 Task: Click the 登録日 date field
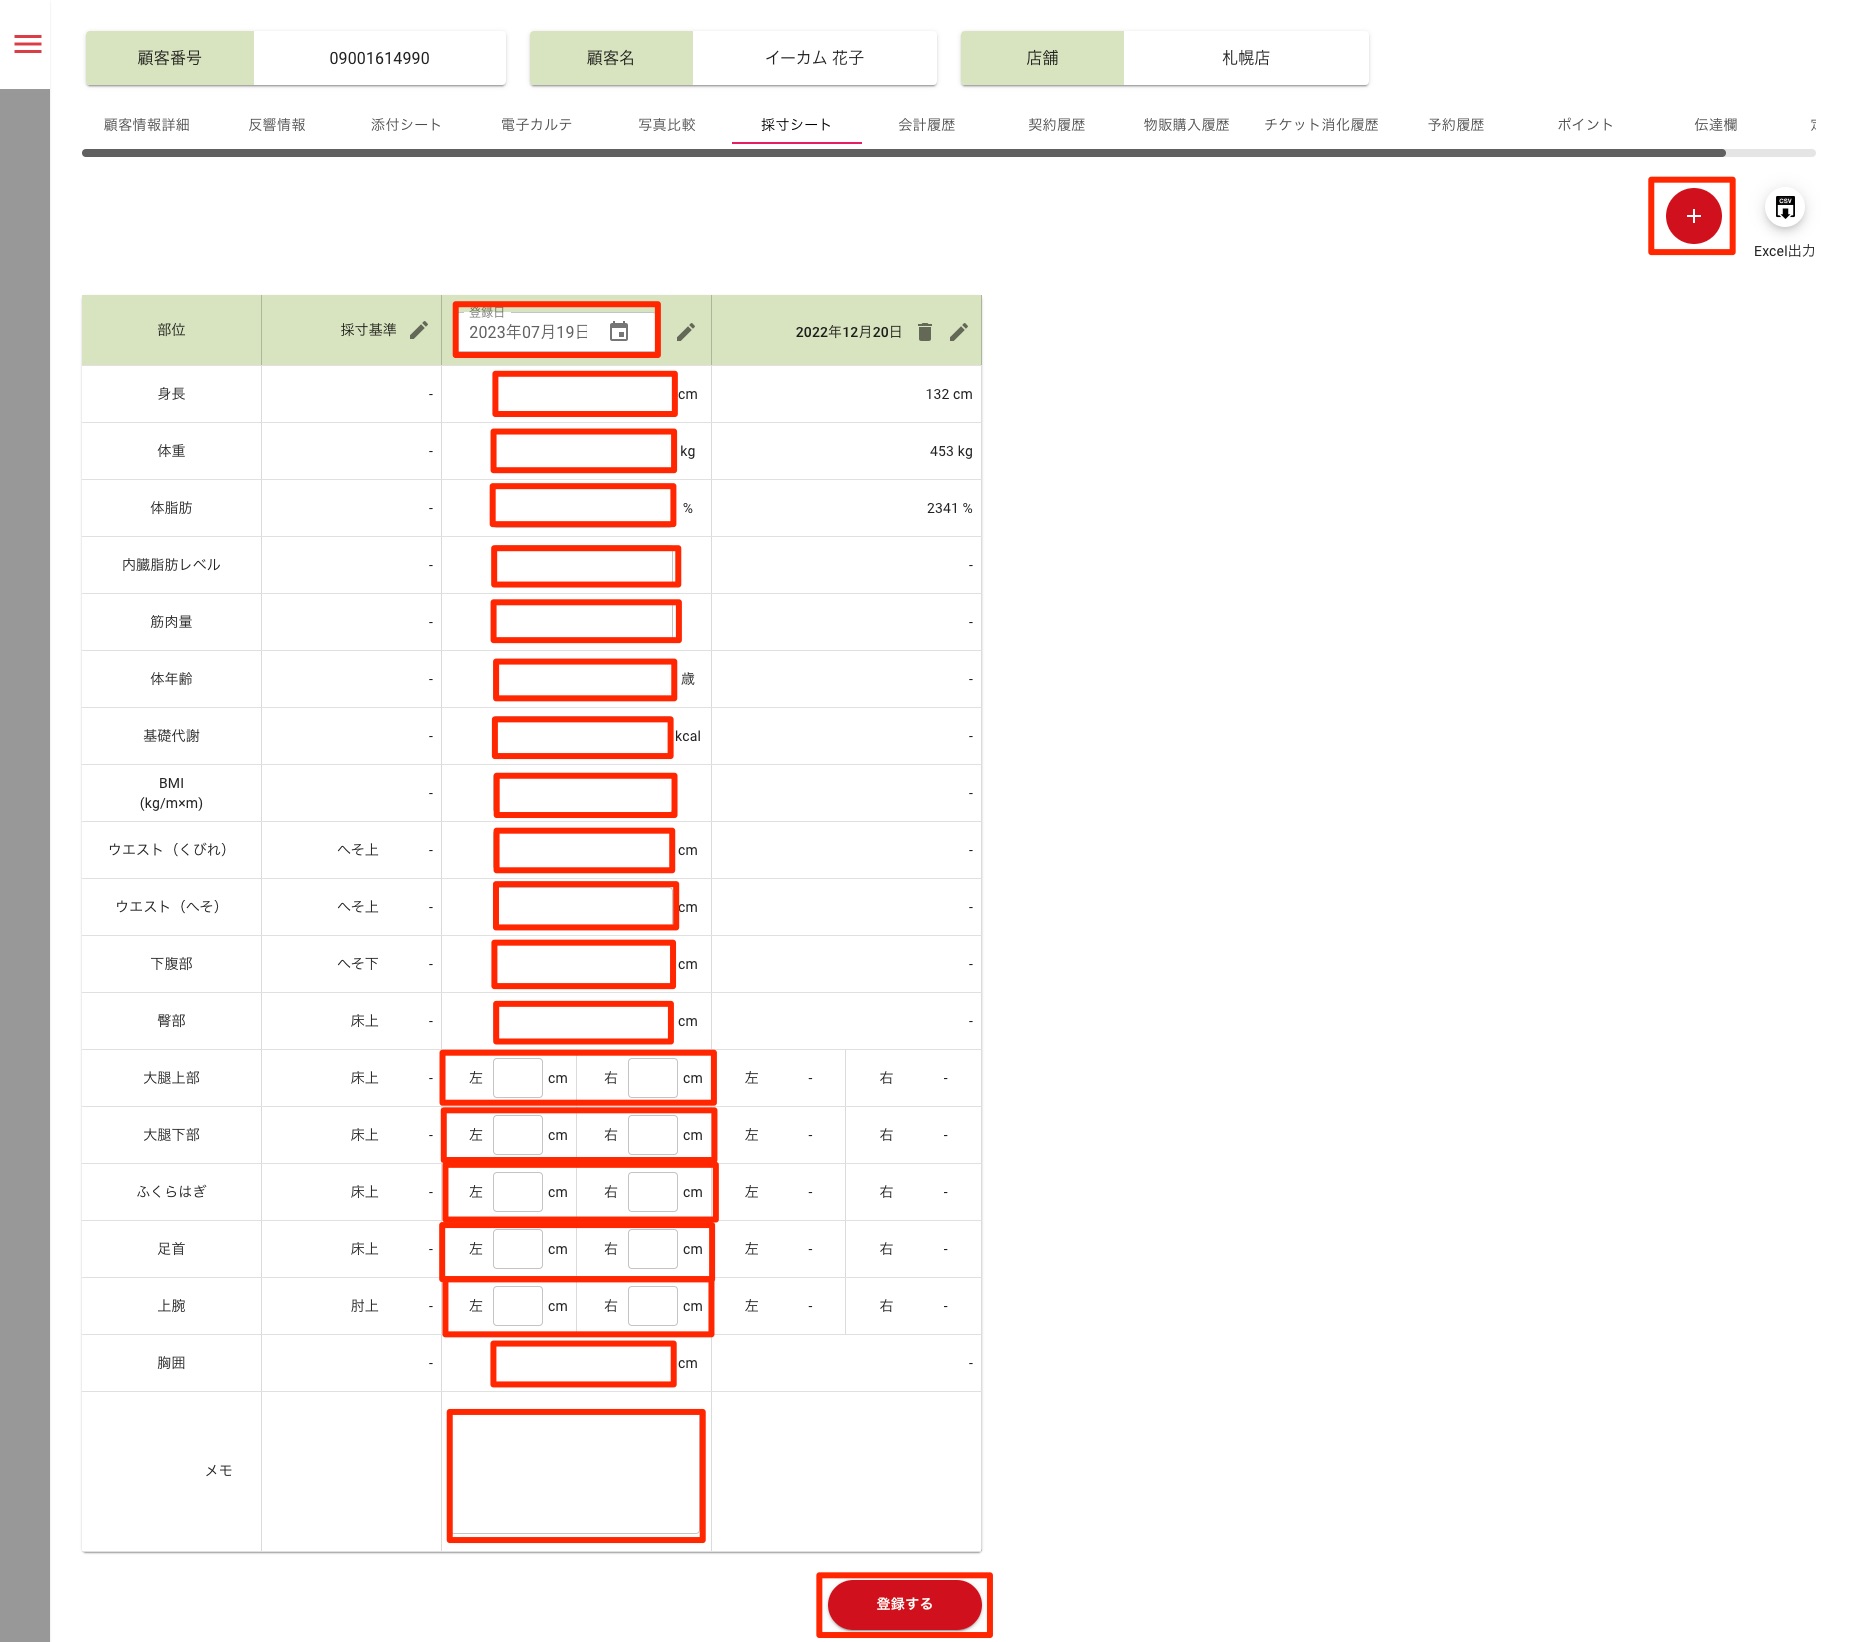click(x=530, y=332)
